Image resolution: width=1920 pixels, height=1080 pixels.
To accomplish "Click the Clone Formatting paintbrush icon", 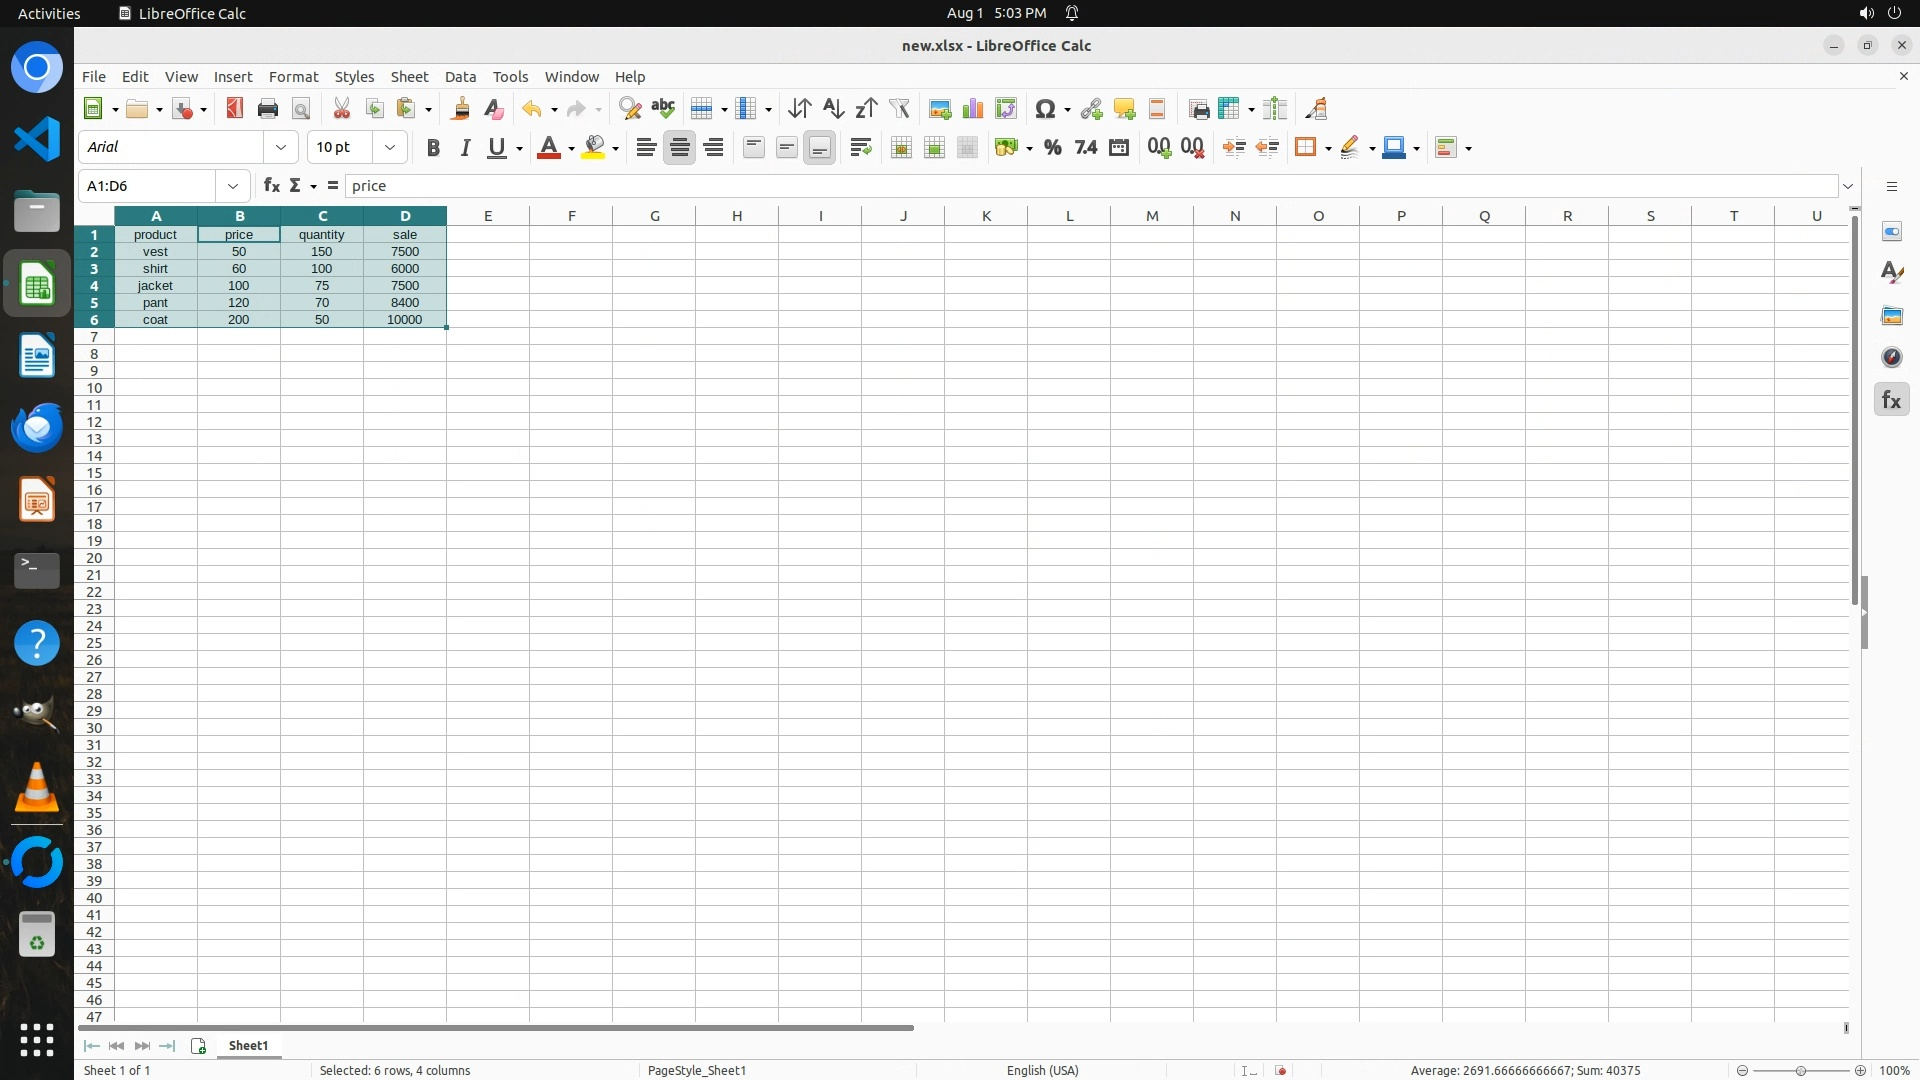I will click(x=461, y=109).
